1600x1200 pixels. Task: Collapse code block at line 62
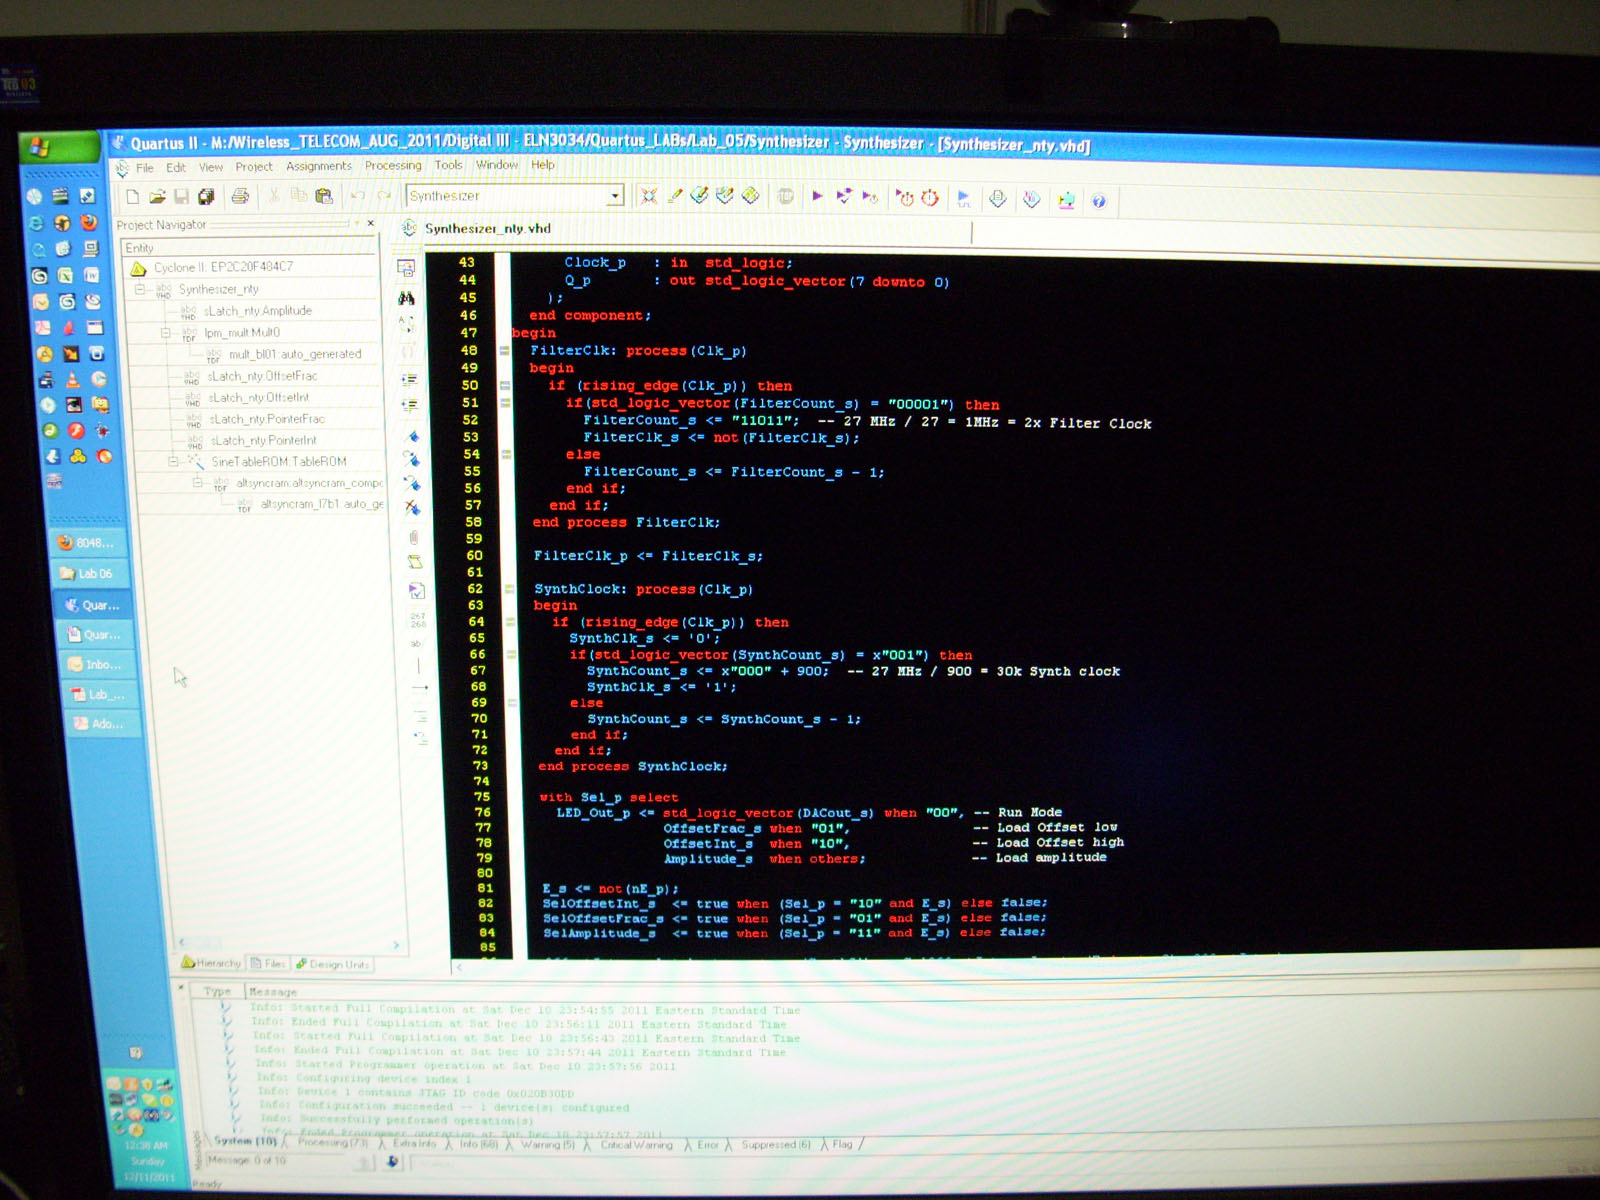(509, 589)
